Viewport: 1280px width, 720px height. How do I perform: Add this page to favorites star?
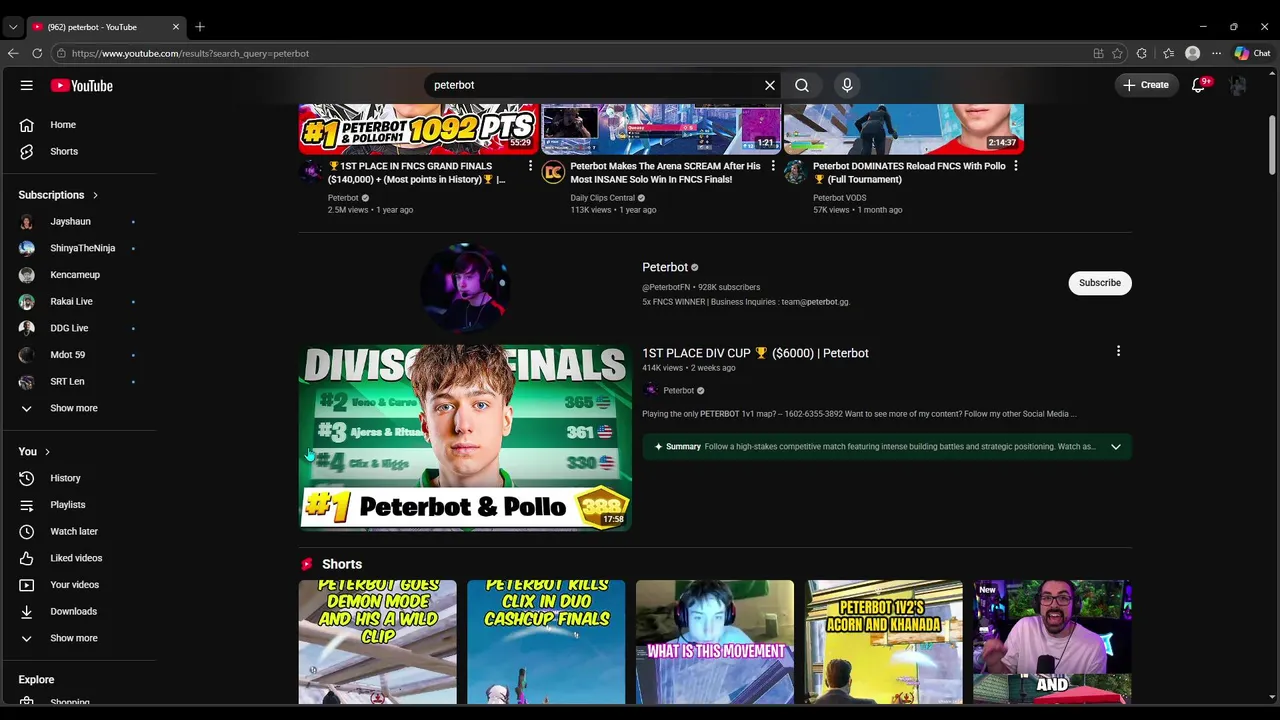(x=1117, y=53)
